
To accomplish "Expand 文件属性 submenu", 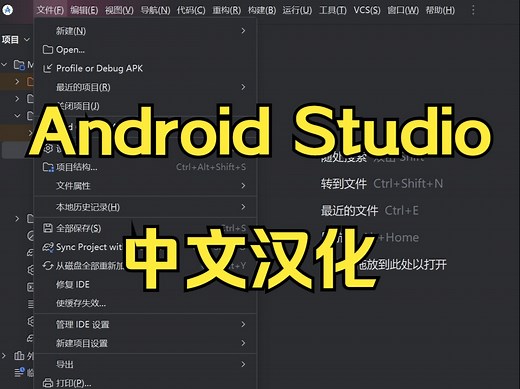I will pos(145,186).
